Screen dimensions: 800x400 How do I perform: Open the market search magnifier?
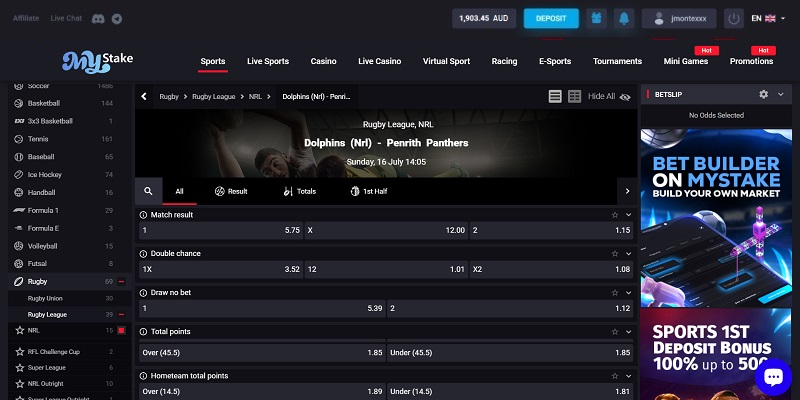tap(148, 191)
